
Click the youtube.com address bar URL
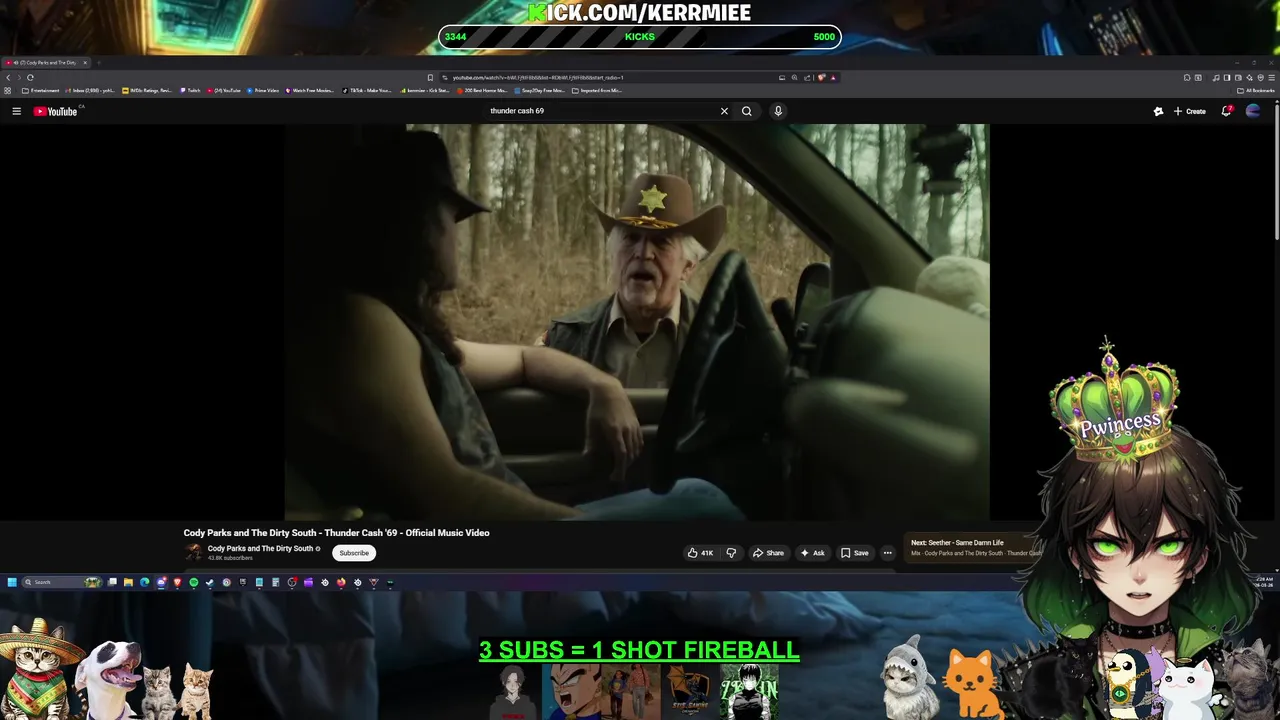pyautogui.click(x=538, y=77)
